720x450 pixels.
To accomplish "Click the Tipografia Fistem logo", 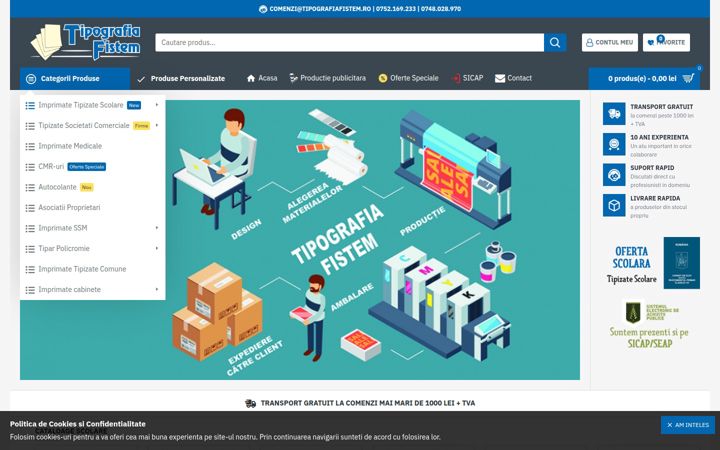I will point(86,42).
